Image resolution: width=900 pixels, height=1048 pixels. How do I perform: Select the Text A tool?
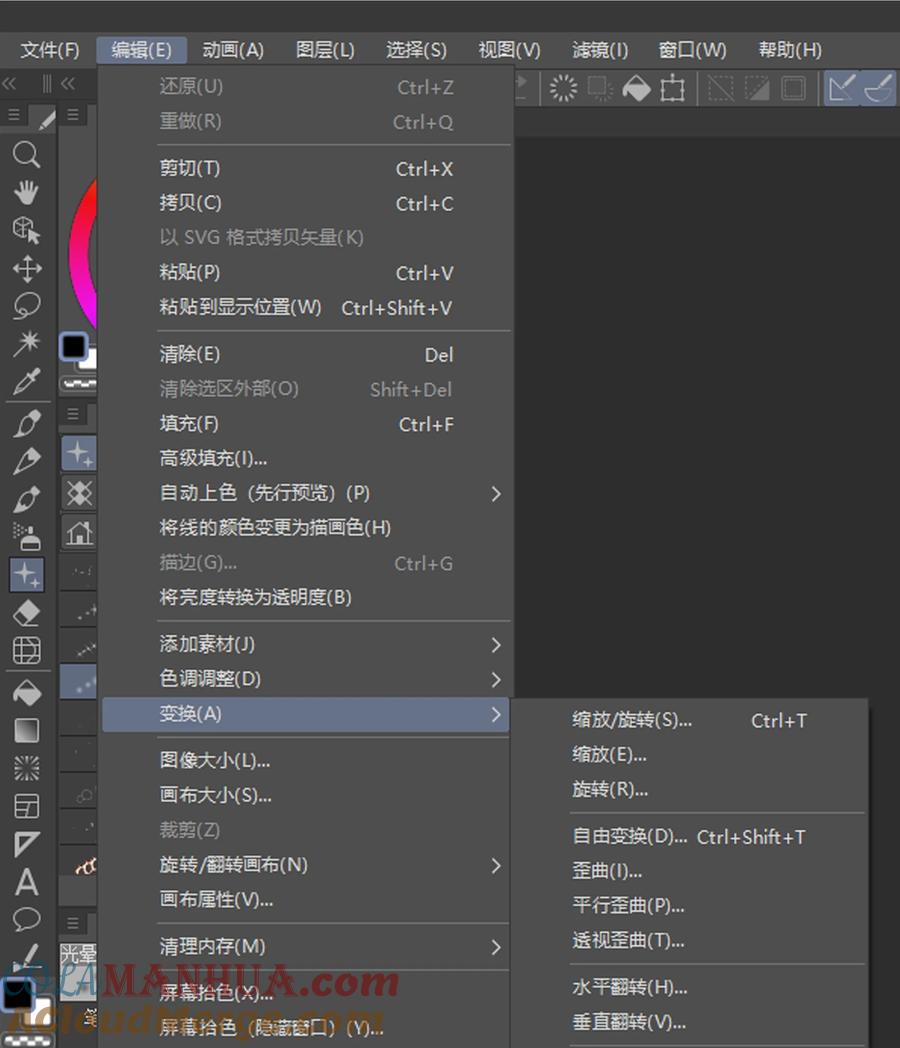pyautogui.click(x=27, y=882)
